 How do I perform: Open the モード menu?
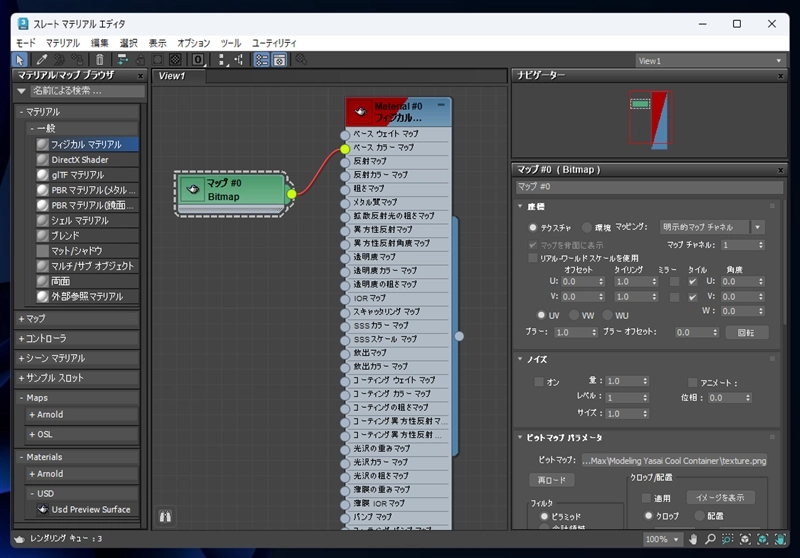(26, 43)
